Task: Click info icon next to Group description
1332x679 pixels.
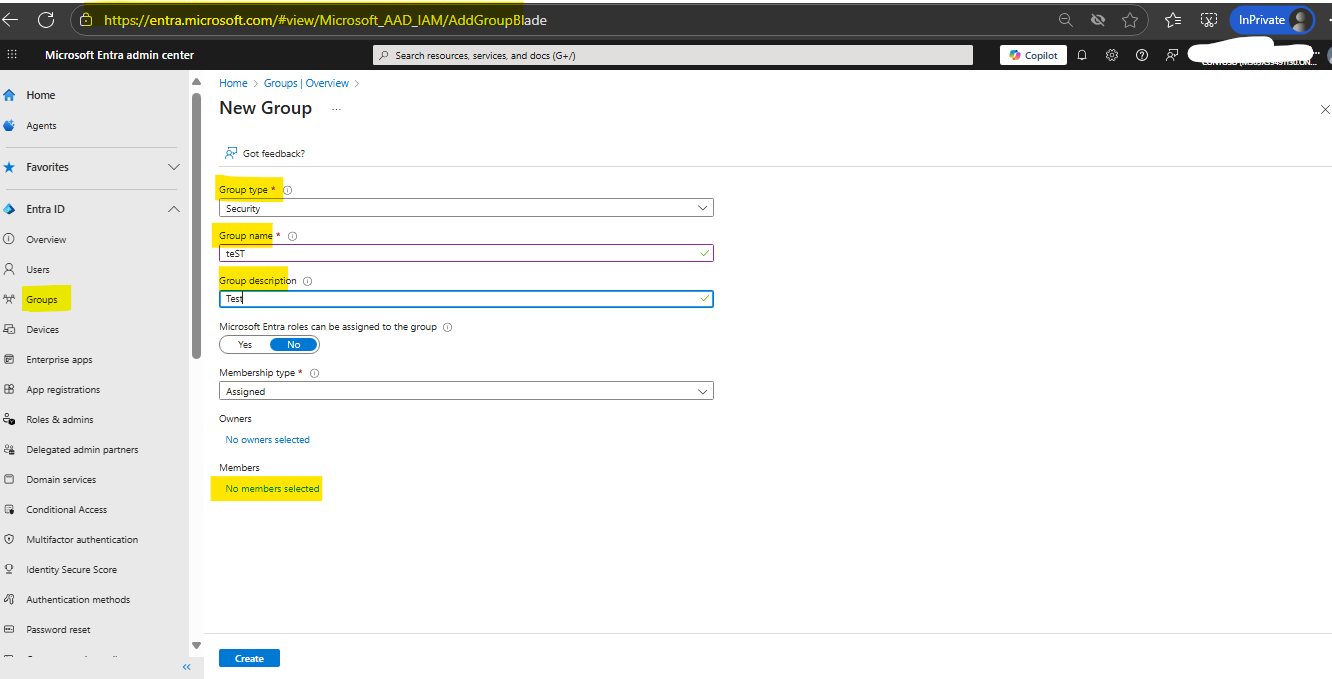Action: [x=307, y=281]
